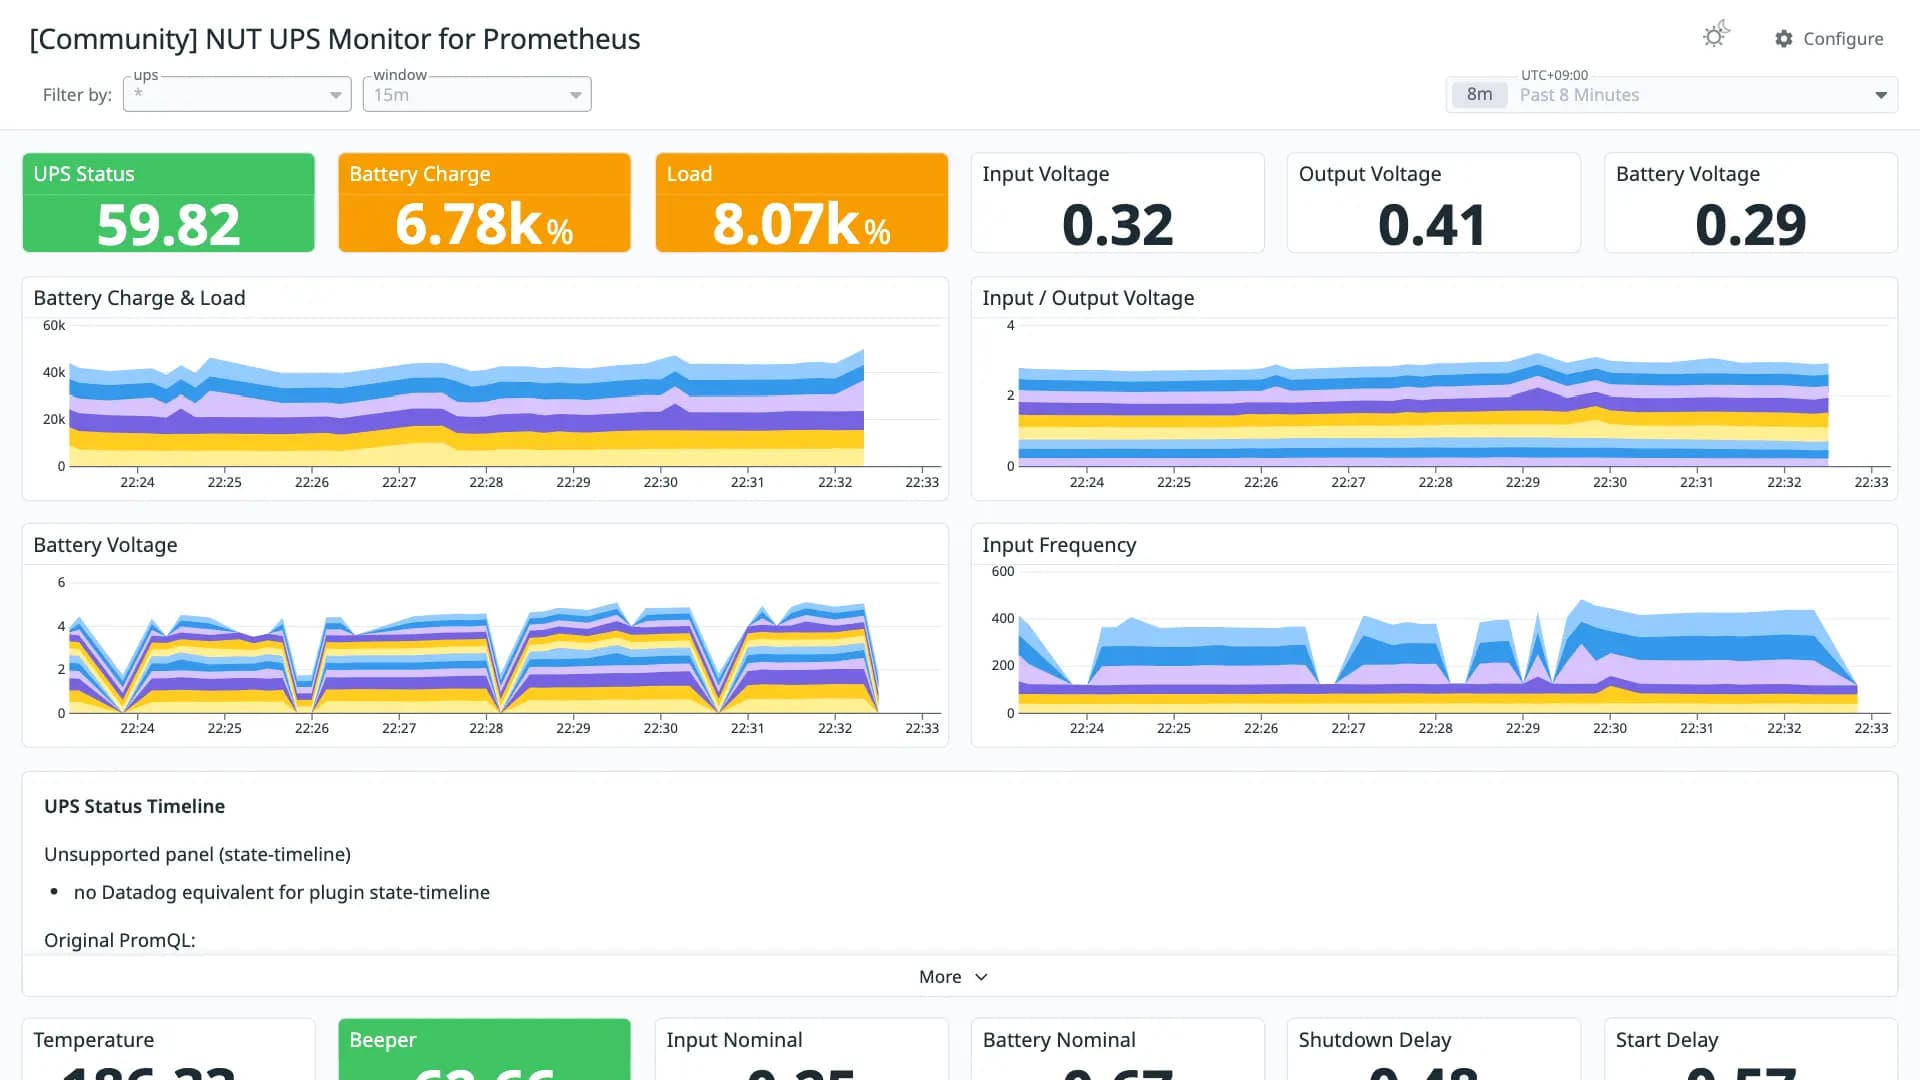Click the Shutdown Delay widget header
Viewport: 1920px width, 1080px height.
pyautogui.click(x=1375, y=1040)
